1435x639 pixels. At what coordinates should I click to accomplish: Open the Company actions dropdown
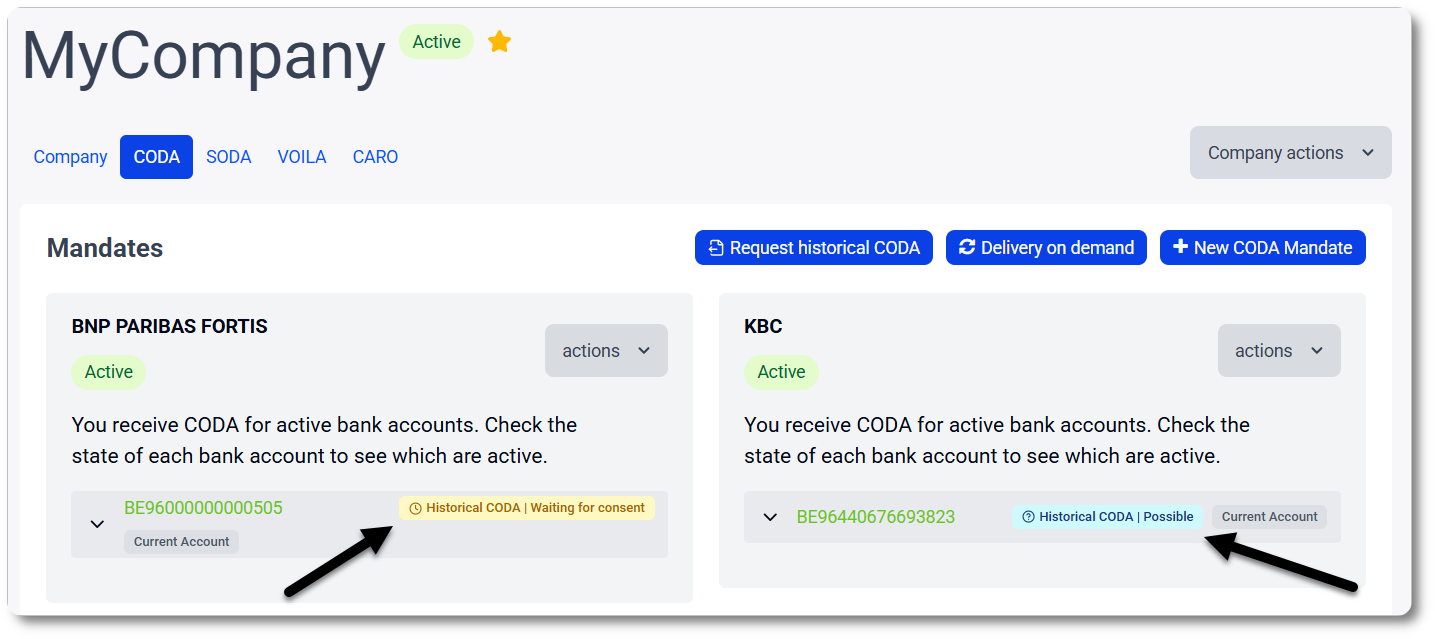coord(1289,152)
